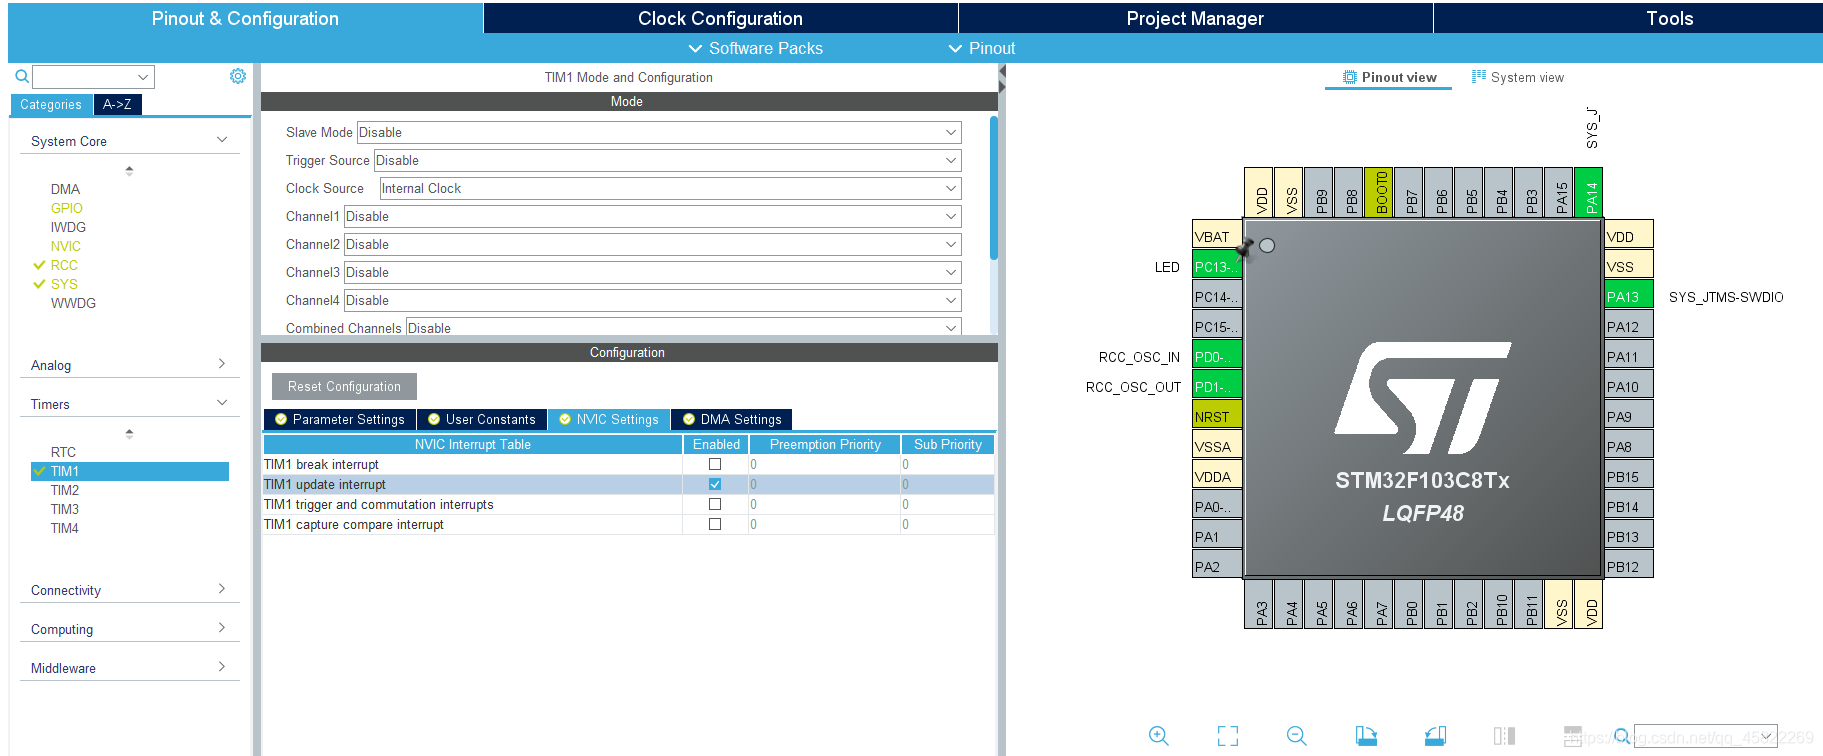Zoom in on the pinout view
1823x756 pixels.
pos(1158,736)
